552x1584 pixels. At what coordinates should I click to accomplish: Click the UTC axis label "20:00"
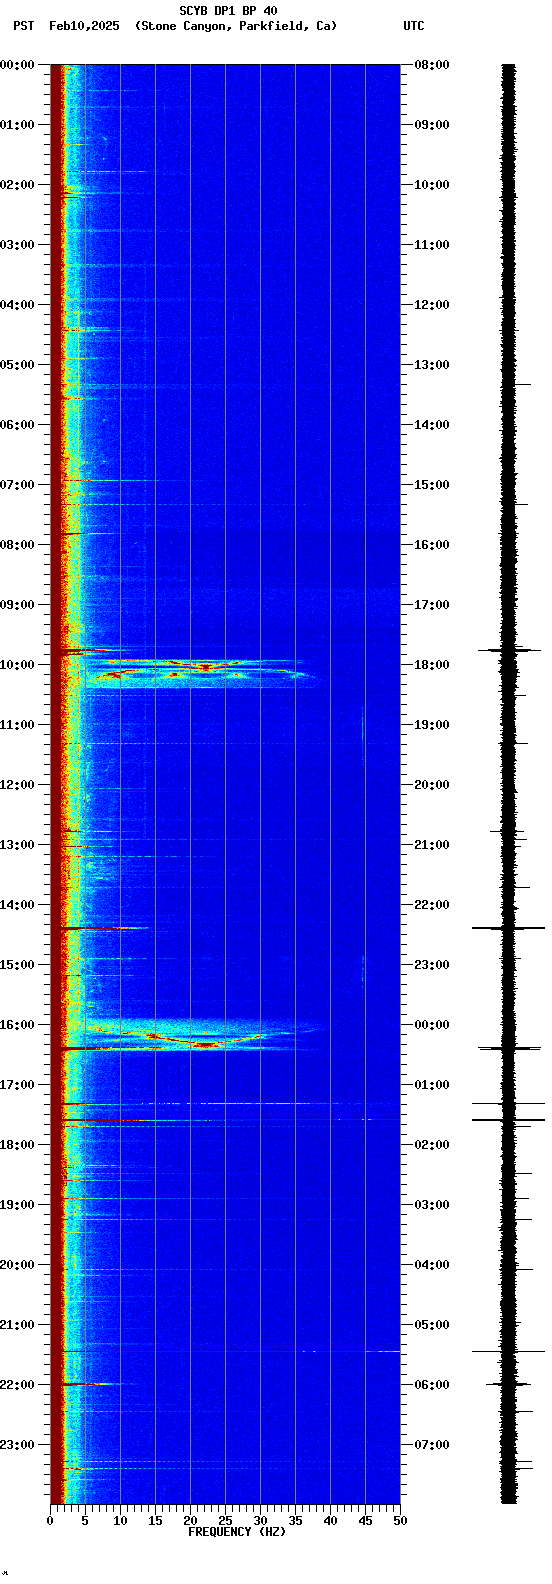(432, 785)
